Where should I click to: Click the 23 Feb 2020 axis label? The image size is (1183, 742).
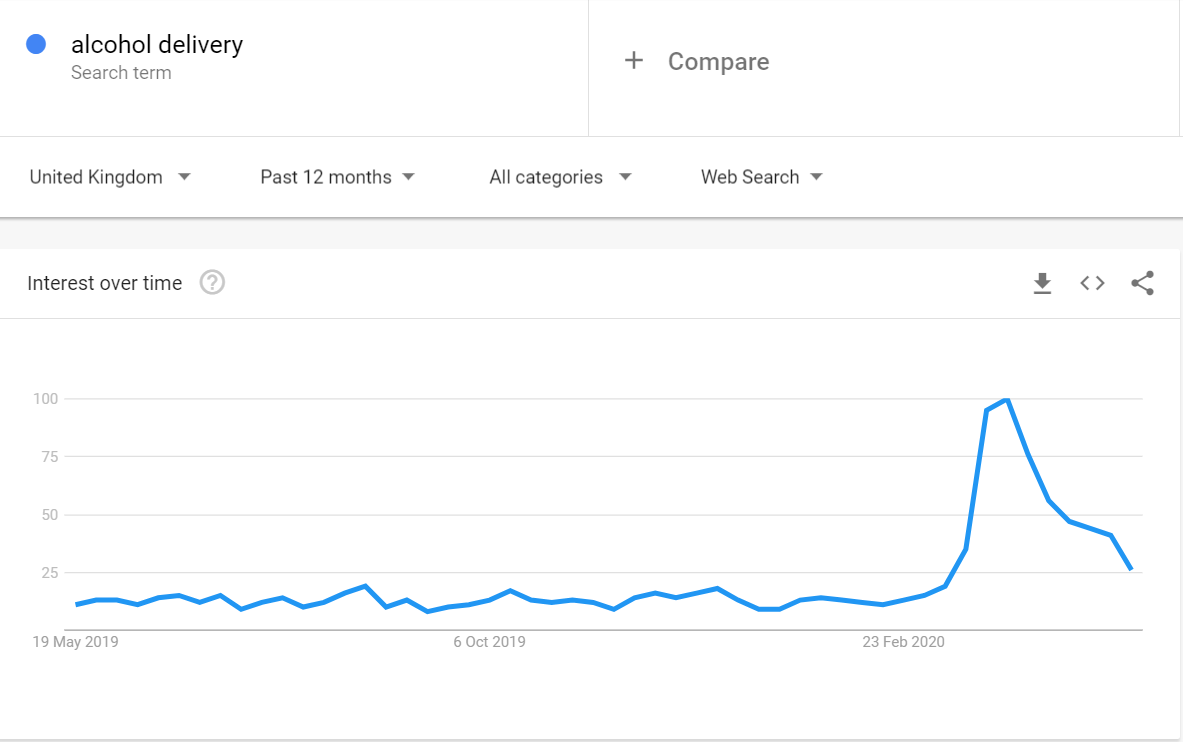pyautogui.click(x=903, y=642)
